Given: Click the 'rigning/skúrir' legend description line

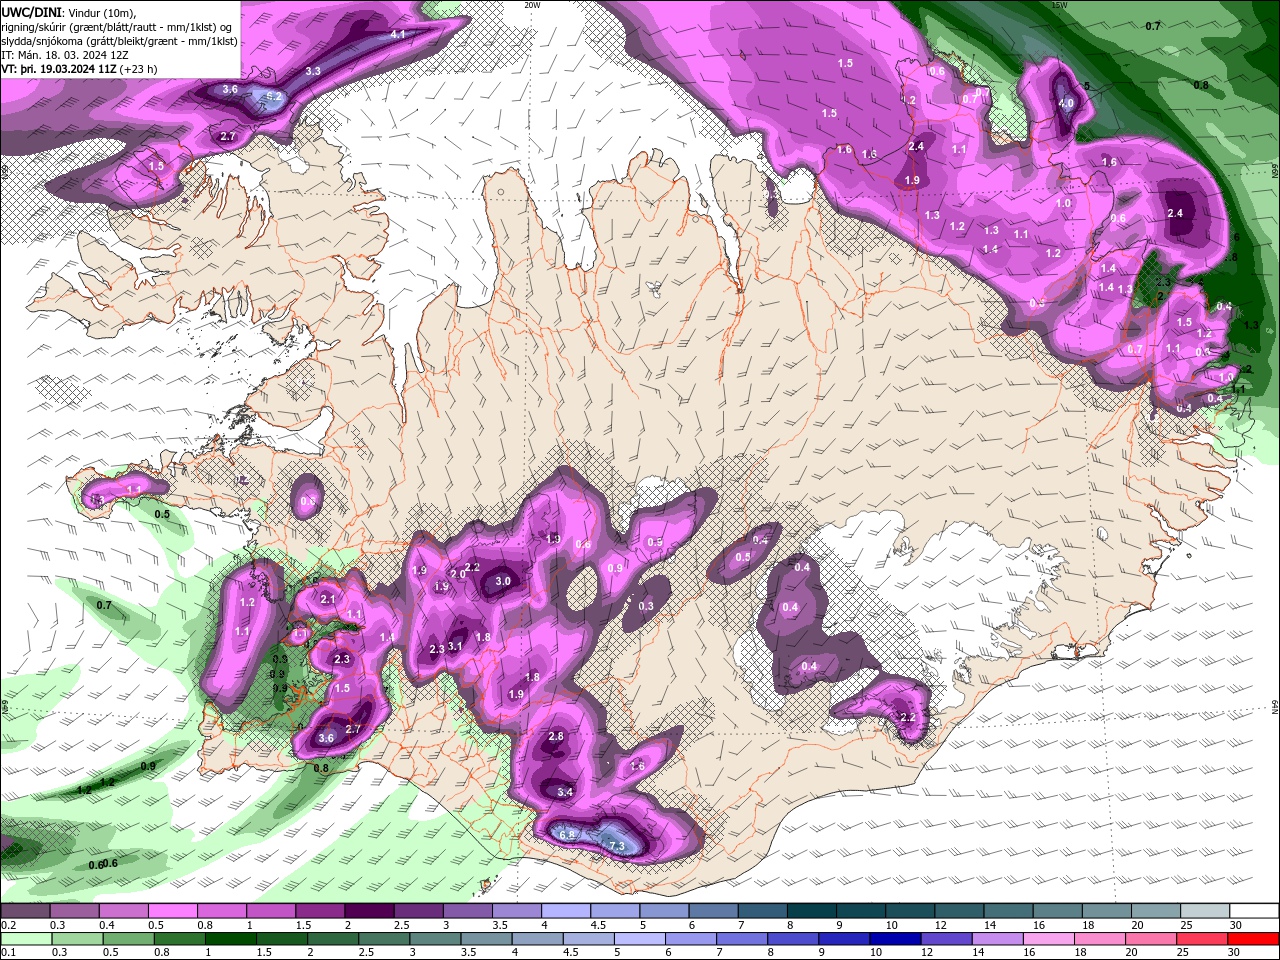Looking at the screenshot, I should (x=119, y=26).
